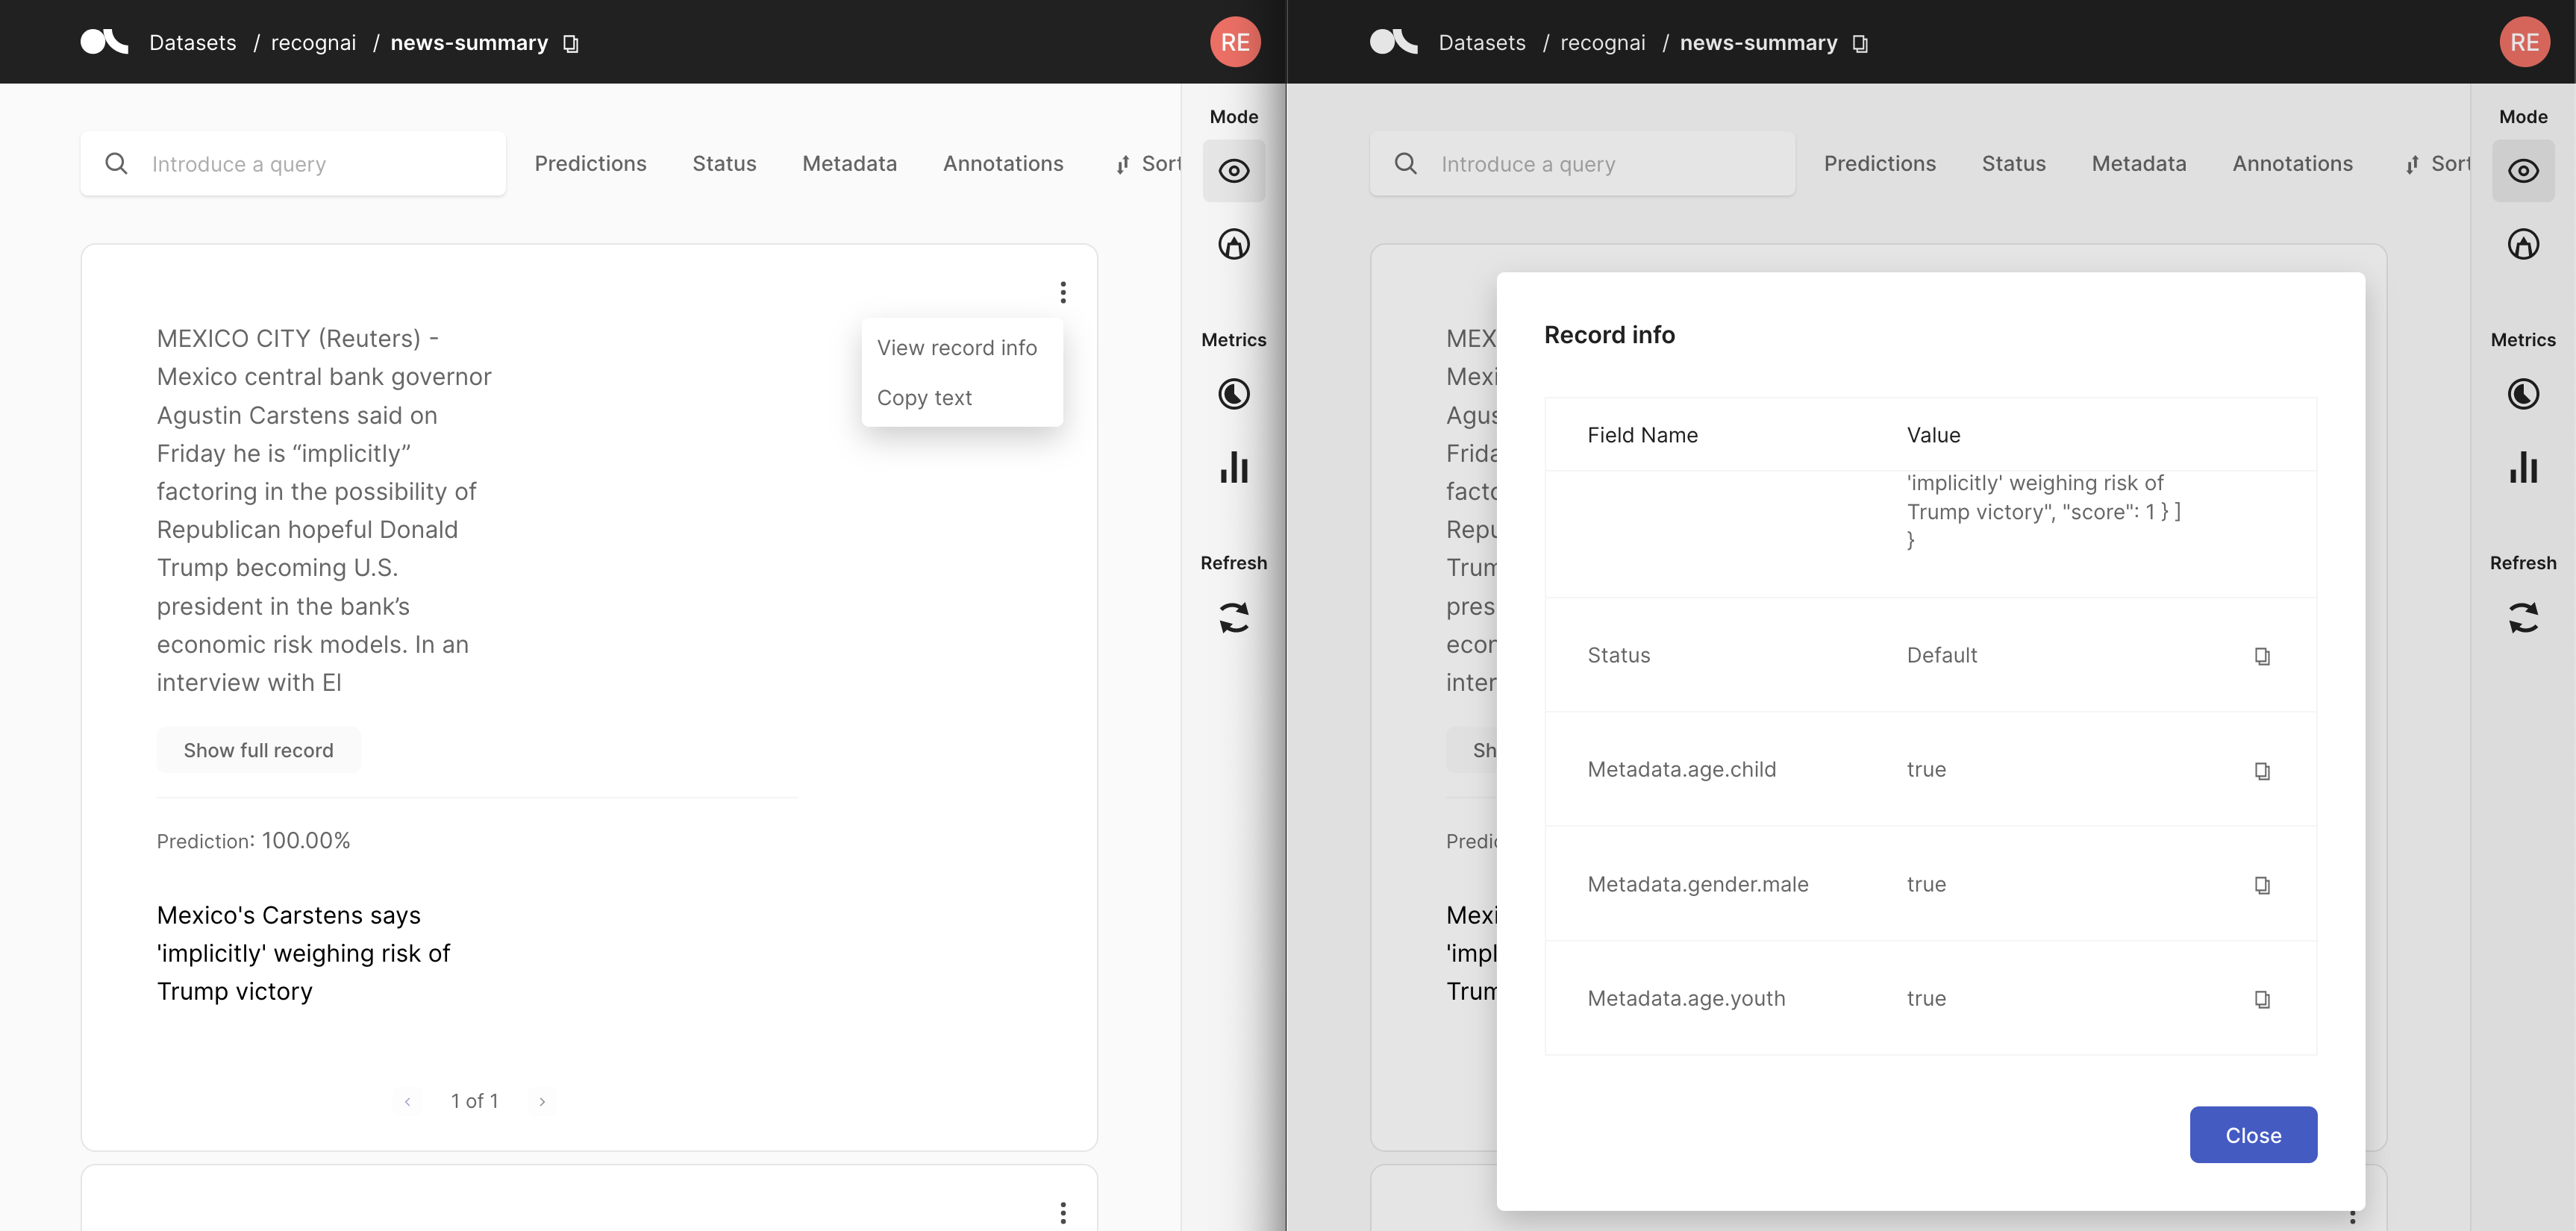The width and height of the screenshot is (2576, 1231).
Task: Close the Record info dialog
Action: [2253, 1135]
